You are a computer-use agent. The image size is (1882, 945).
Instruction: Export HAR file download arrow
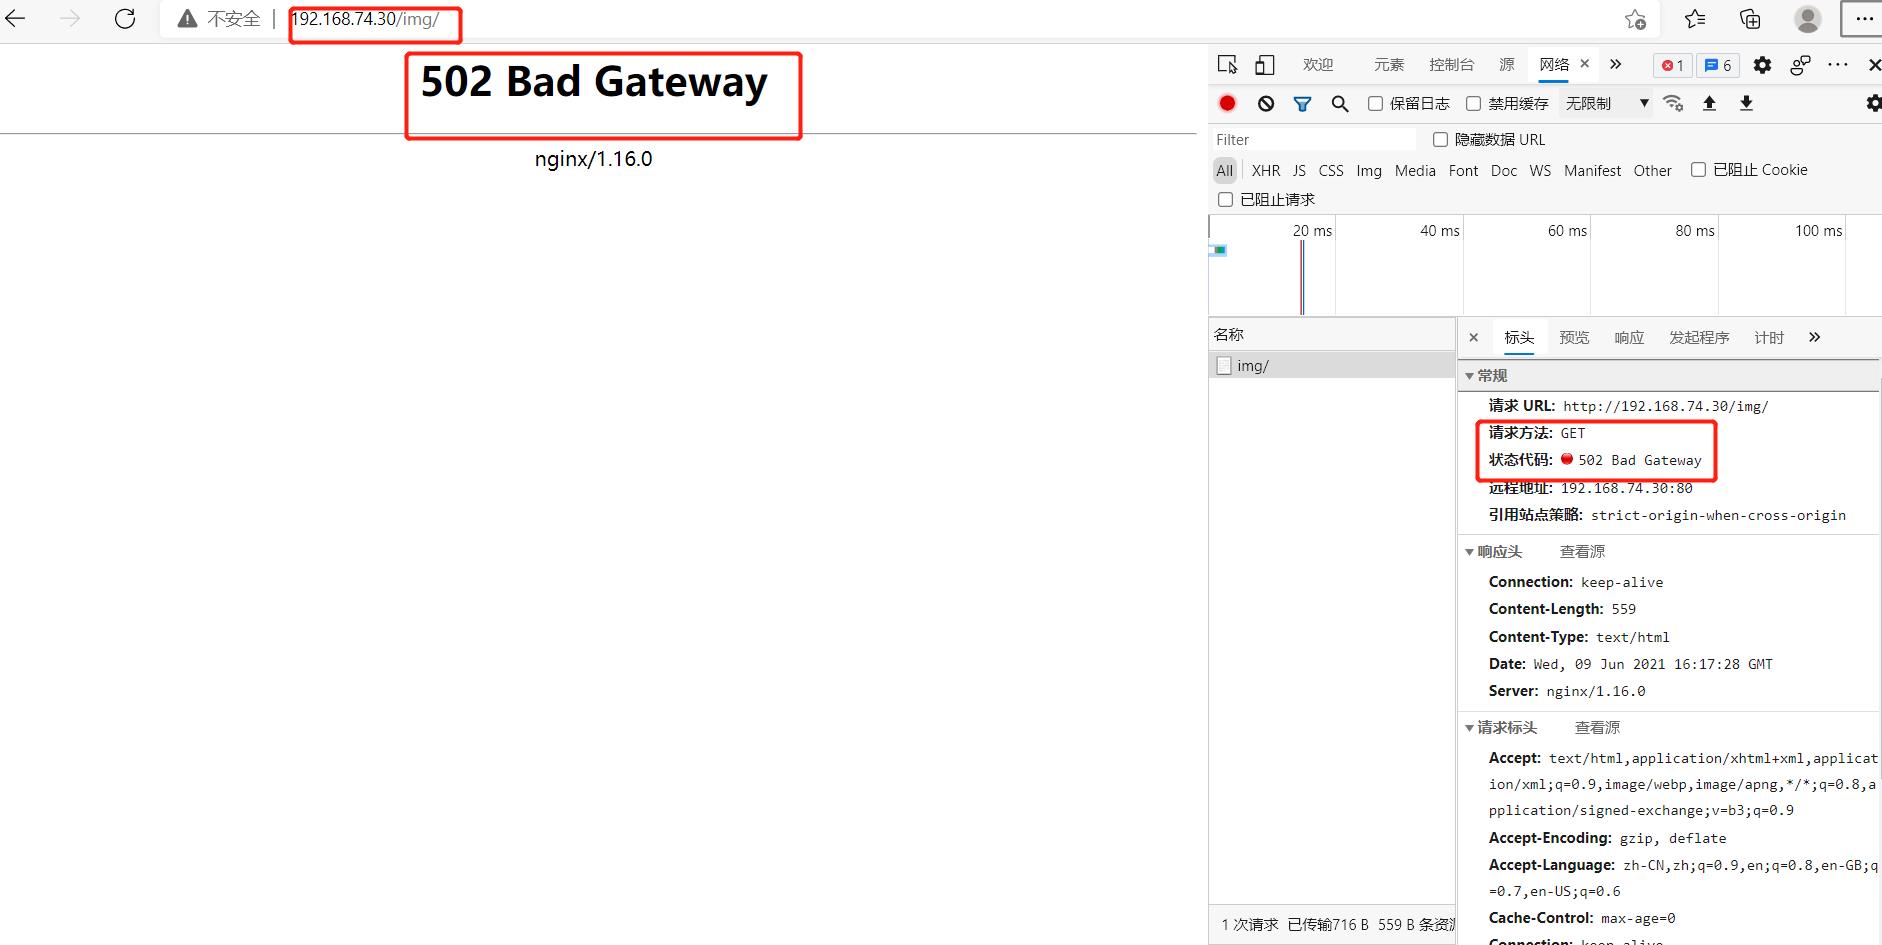1746,103
